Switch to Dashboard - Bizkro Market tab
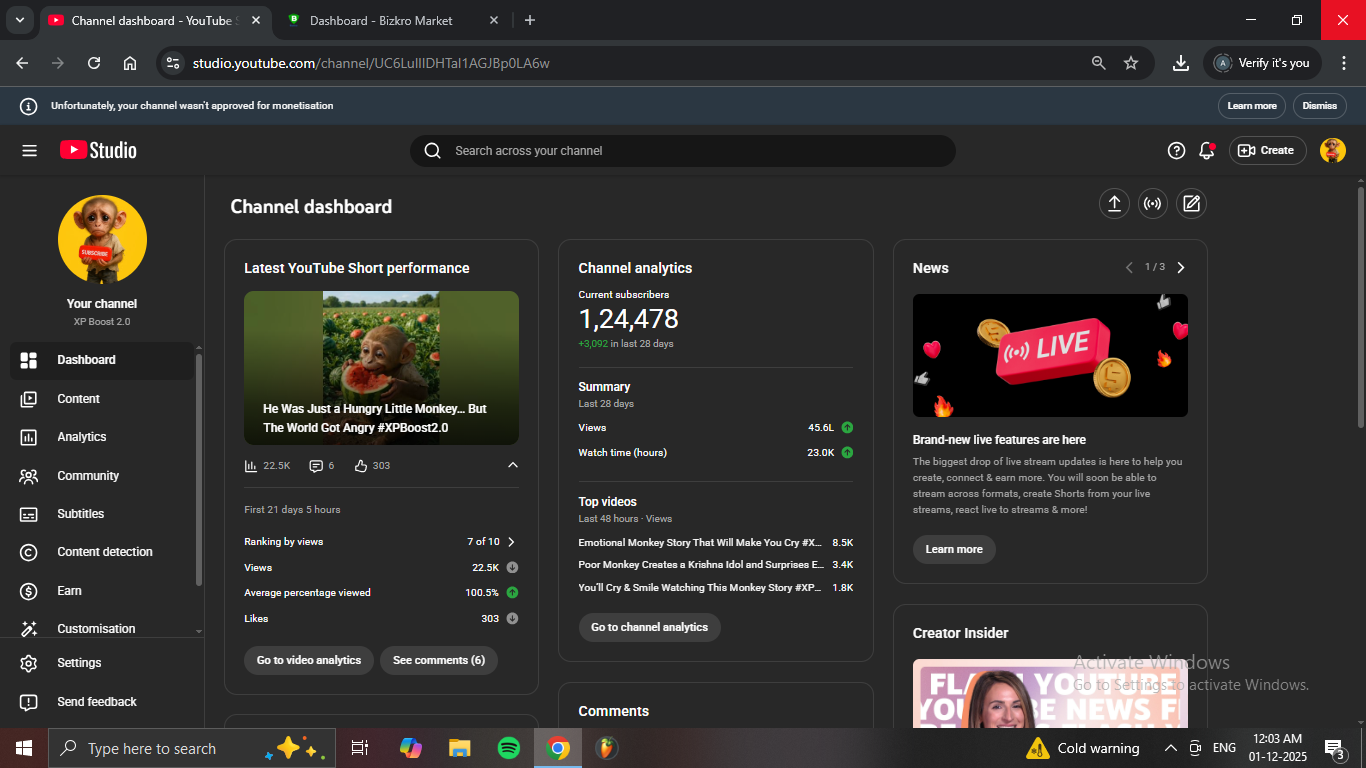This screenshot has width=1366, height=768. (x=380, y=20)
